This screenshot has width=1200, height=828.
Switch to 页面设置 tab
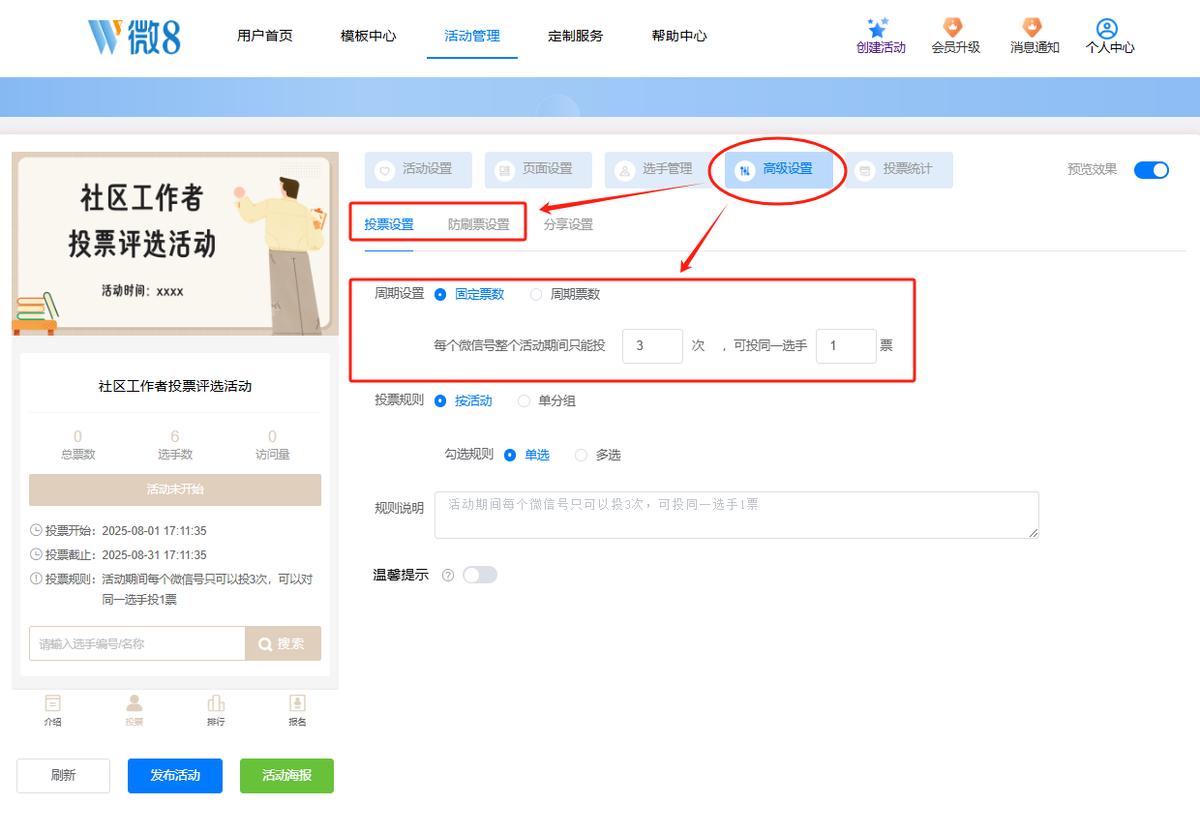[538, 170]
